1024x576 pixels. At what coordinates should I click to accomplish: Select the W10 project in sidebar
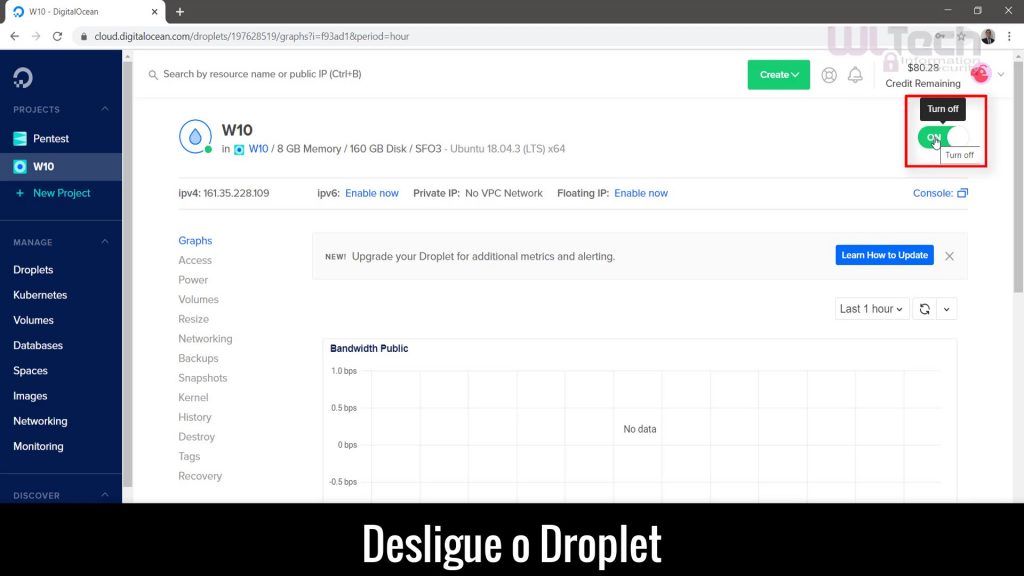[x=61, y=167]
